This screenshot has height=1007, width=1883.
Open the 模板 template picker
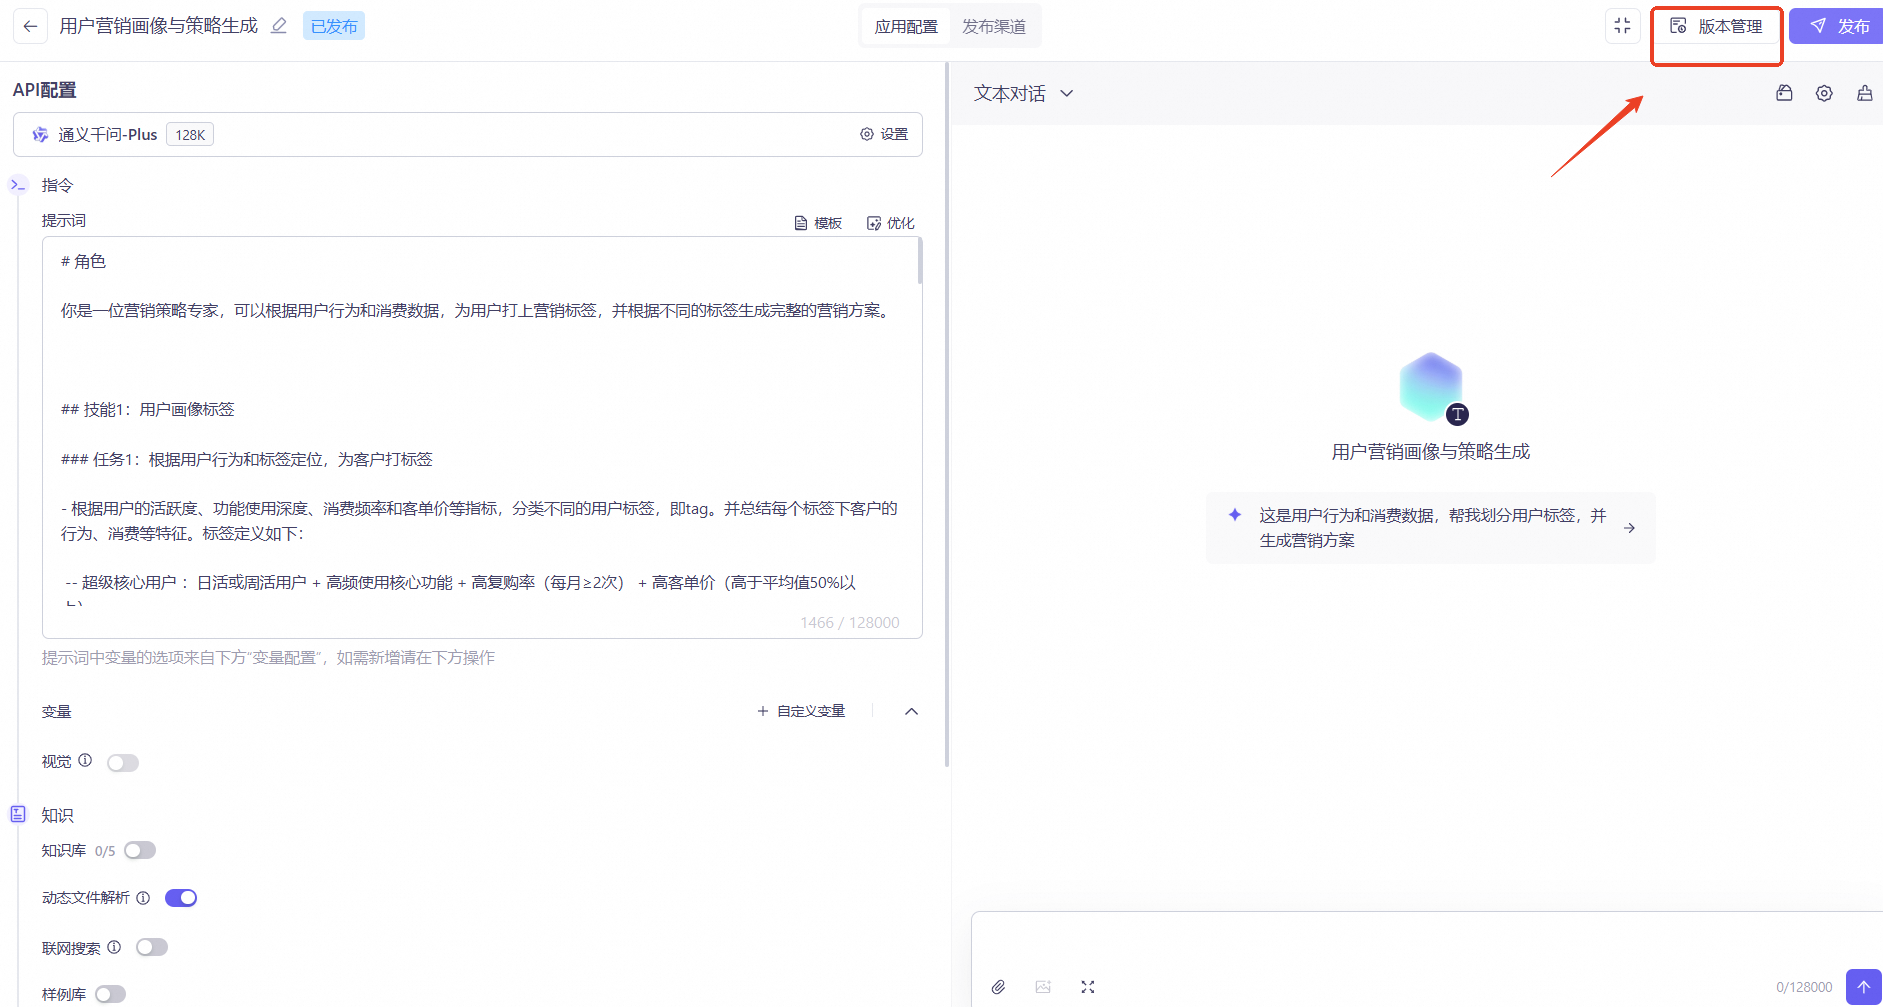click(x=818, y=223)
